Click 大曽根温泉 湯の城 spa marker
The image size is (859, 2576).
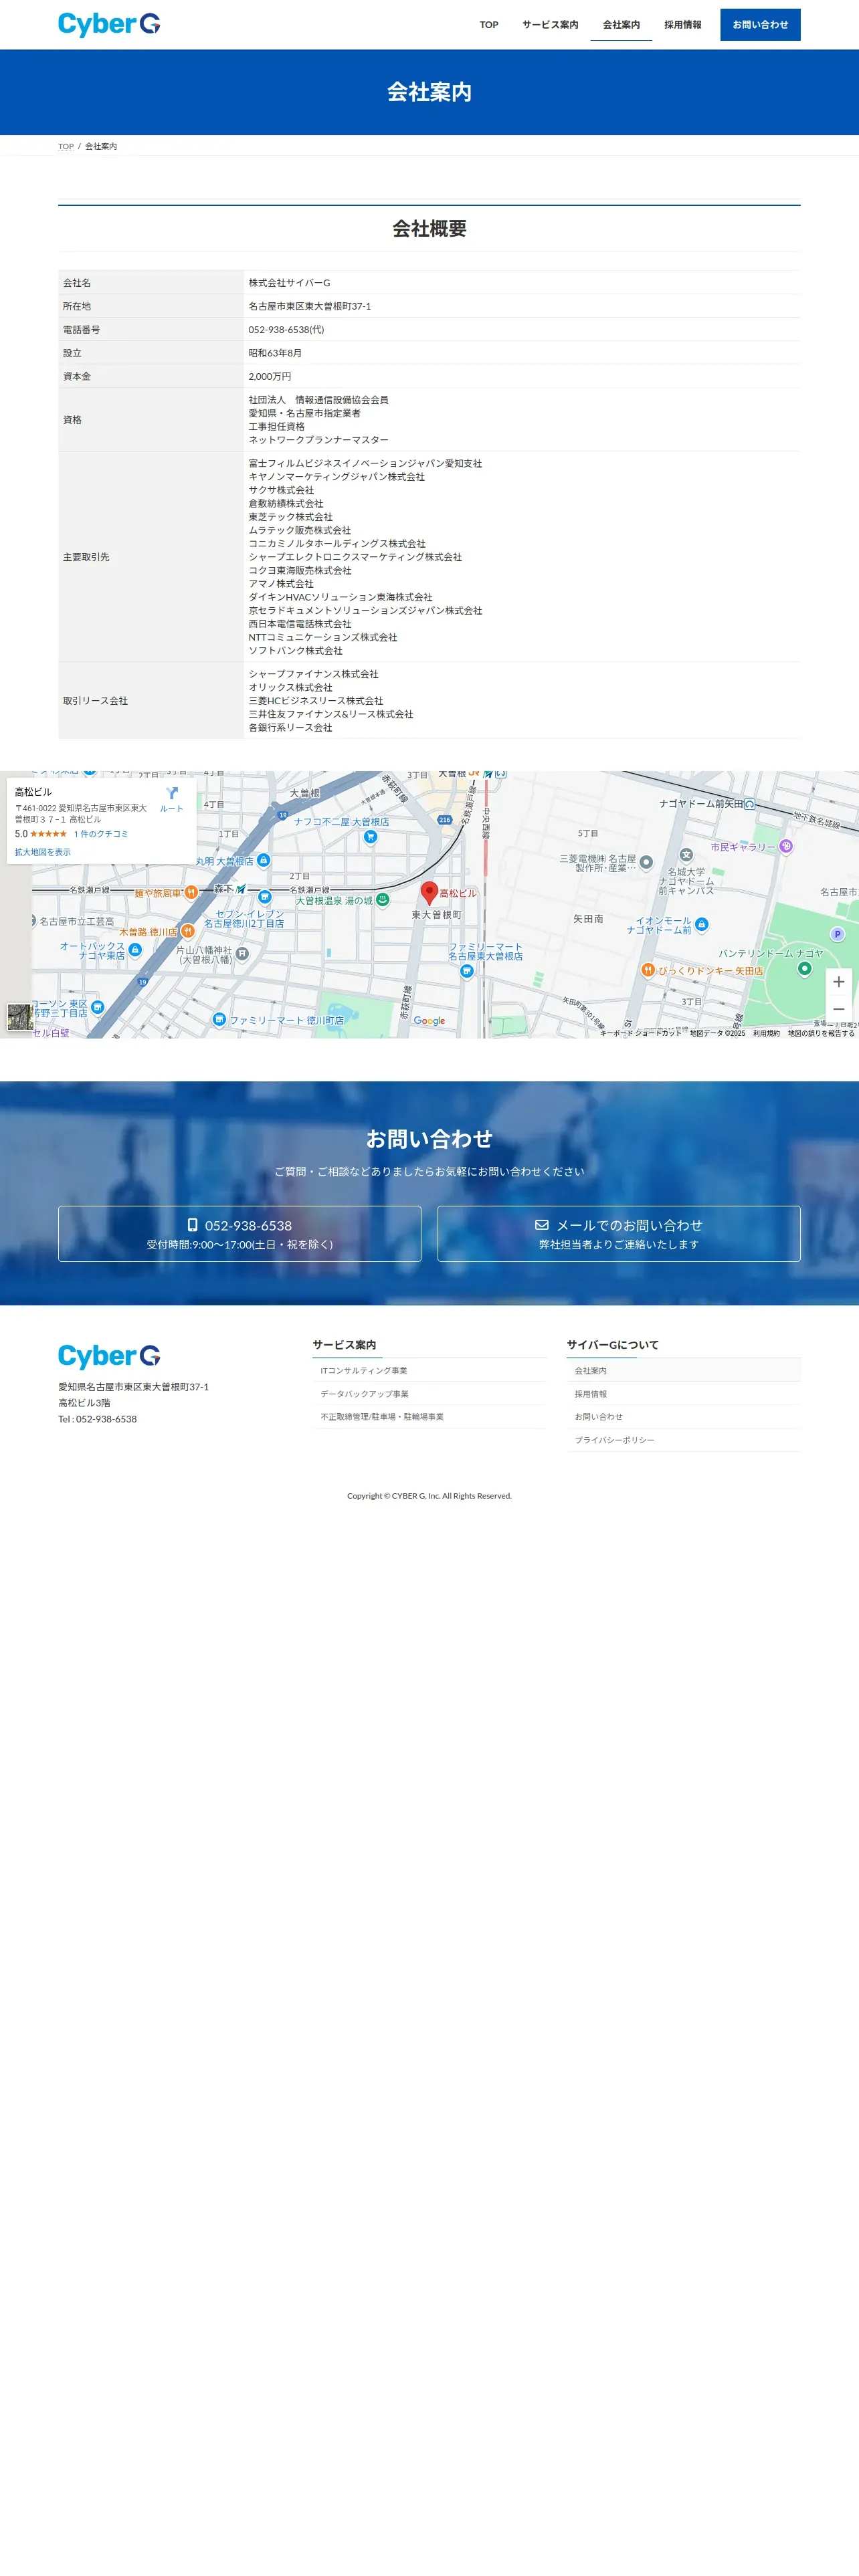coord(382,900)
